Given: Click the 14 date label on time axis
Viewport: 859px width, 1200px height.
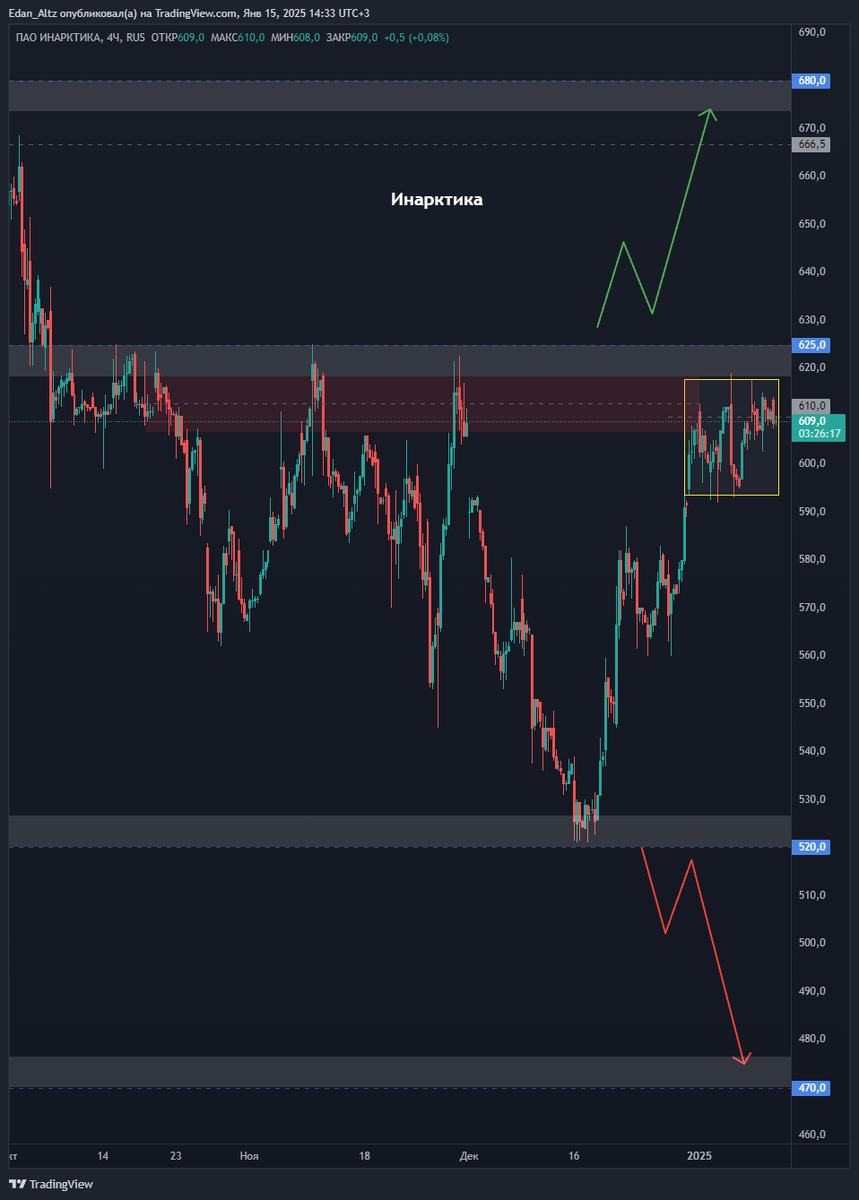Looking at the screenshot, I should (103, 1156).
